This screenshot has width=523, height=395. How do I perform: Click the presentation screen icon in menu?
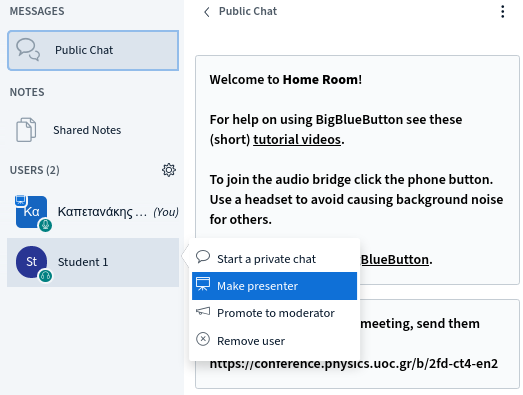(x=203, y=284)
